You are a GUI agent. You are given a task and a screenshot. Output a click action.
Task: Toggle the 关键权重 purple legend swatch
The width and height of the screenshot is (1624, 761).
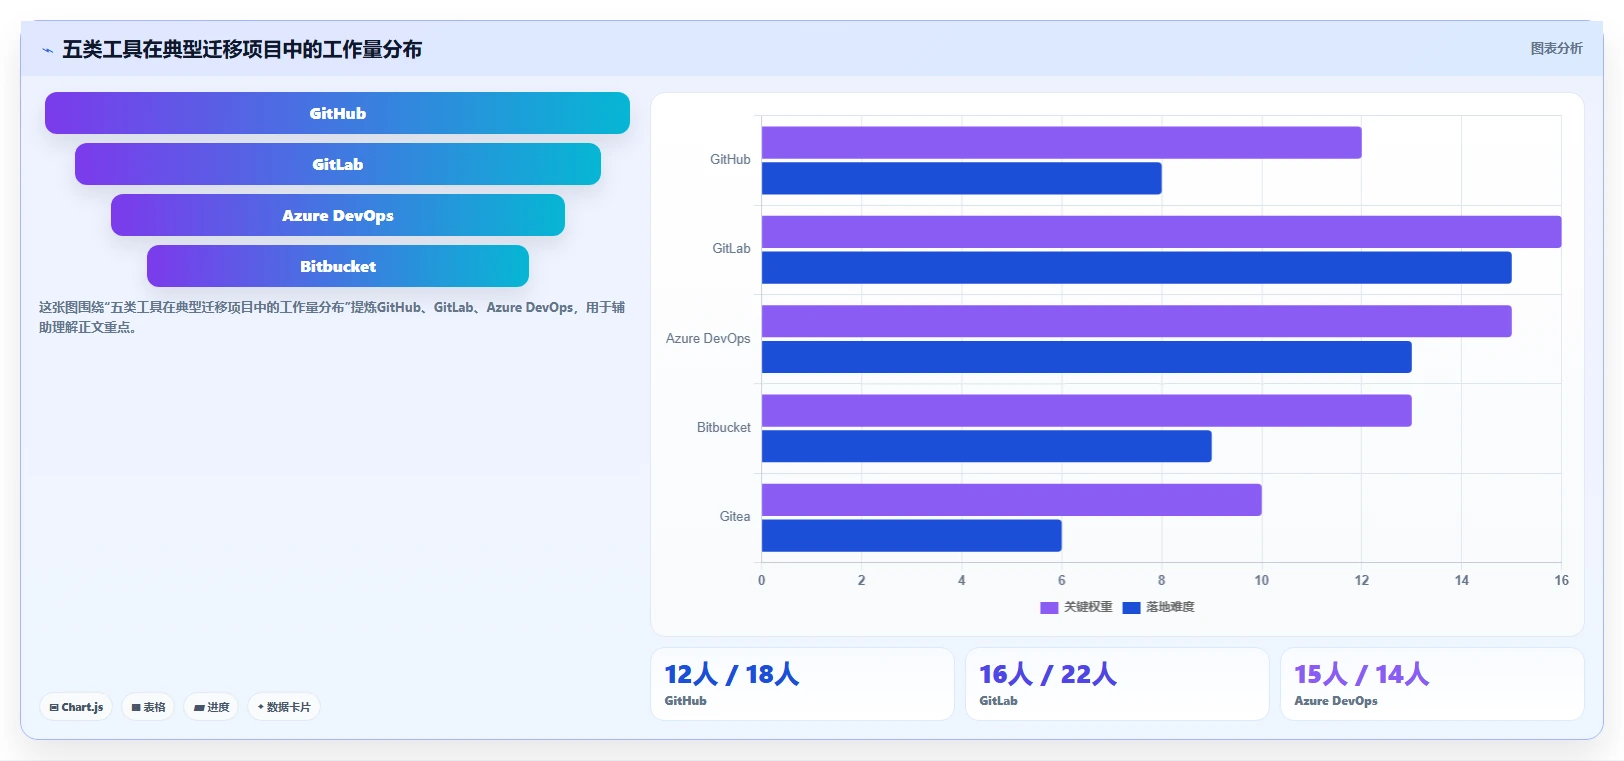point(1049,607)
